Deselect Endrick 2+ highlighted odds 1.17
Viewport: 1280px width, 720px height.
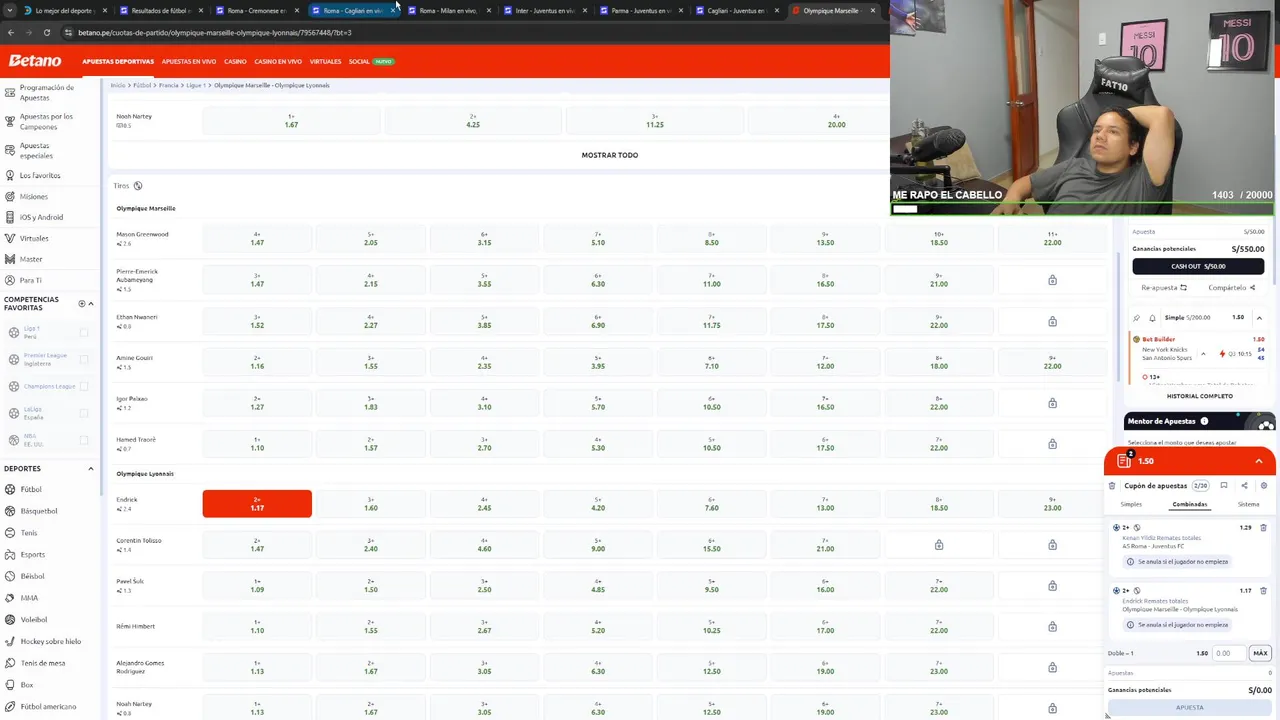257,504
